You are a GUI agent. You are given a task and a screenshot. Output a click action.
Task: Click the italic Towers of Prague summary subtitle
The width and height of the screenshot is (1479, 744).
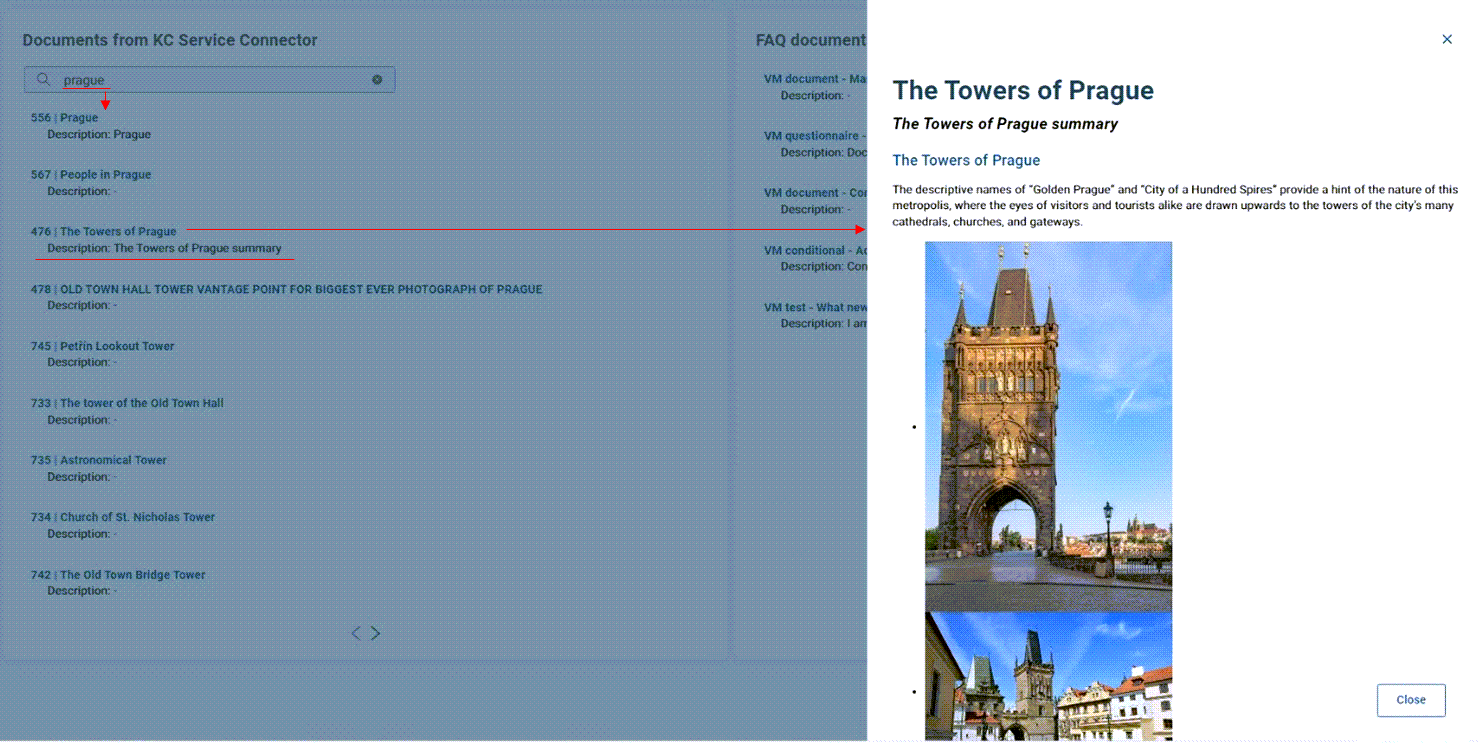coord(1005,124)
